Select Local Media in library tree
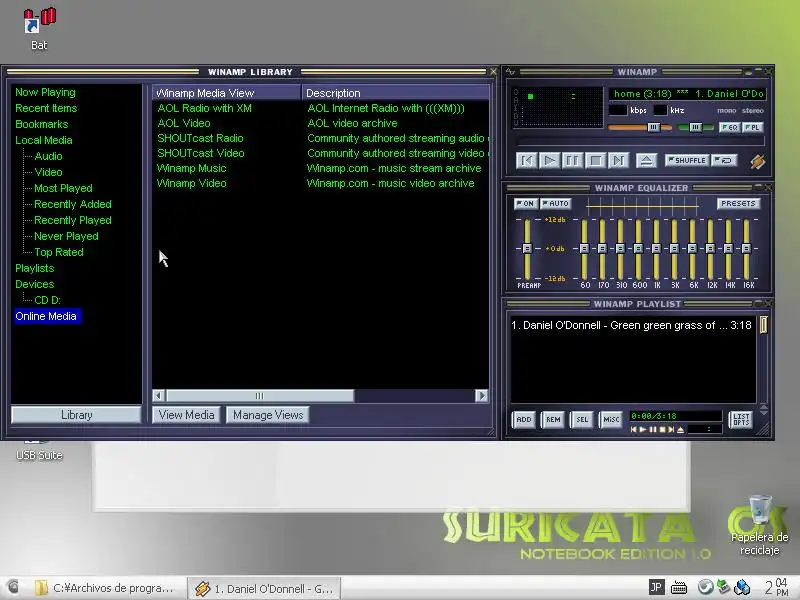800x600 pixels. tap(43, 140)
